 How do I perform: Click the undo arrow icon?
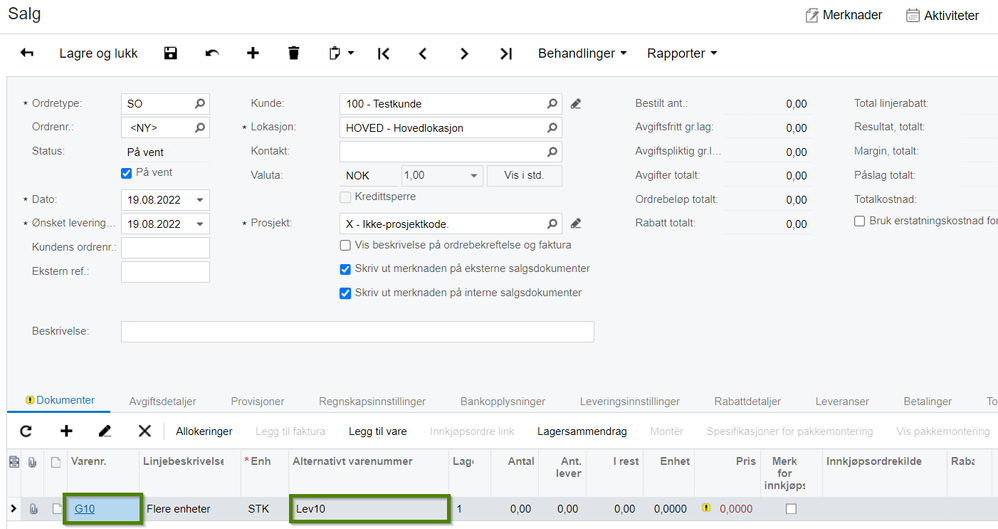(x=212, y=53)
